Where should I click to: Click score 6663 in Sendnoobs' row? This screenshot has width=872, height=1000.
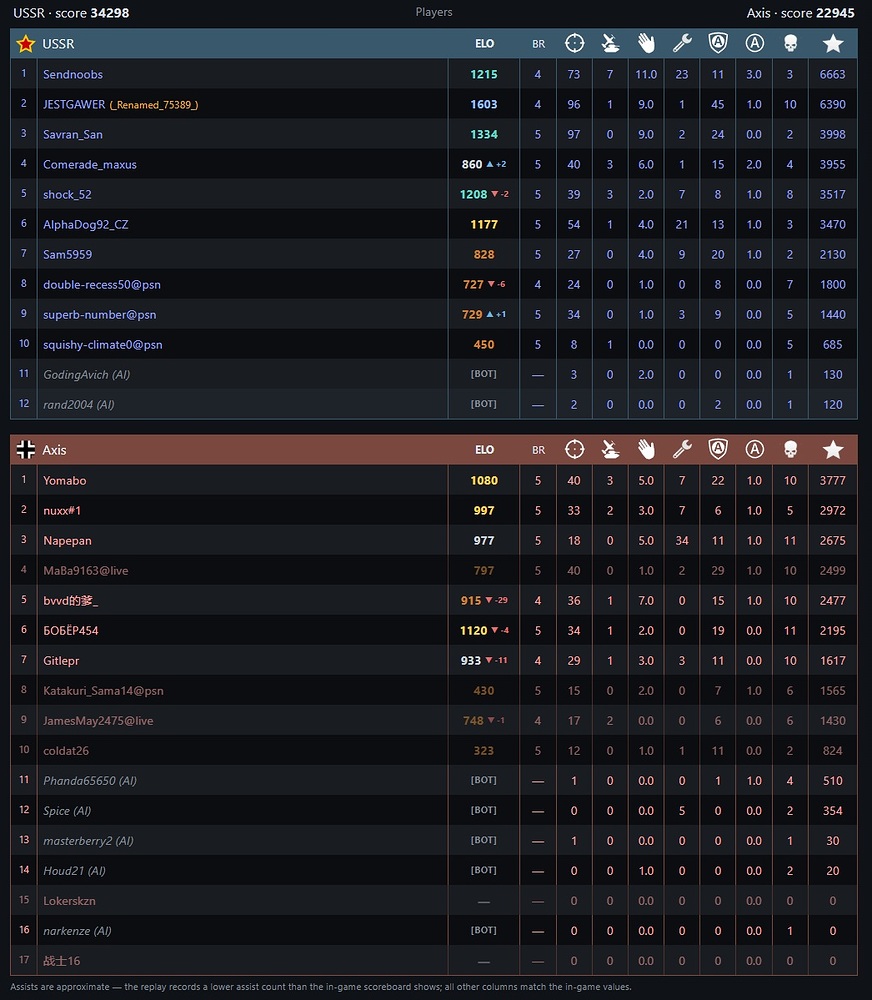coord(832,74)
